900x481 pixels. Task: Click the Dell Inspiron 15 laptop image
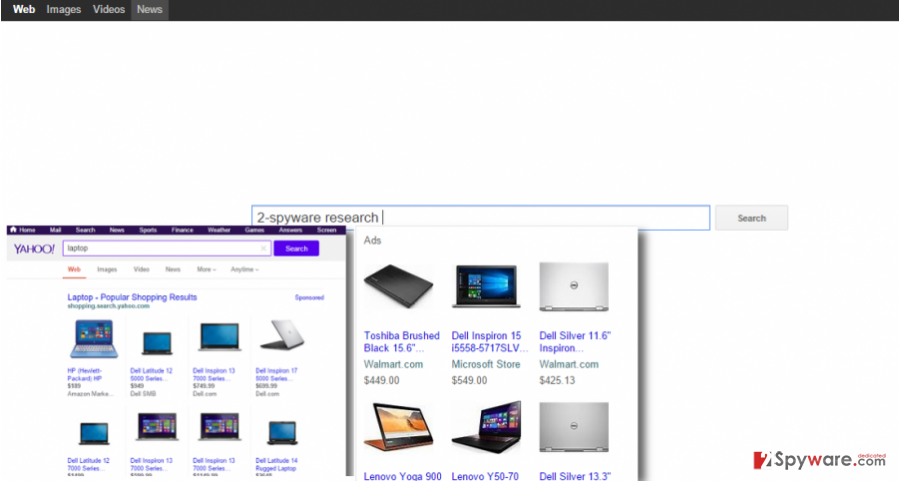[486, 286]
